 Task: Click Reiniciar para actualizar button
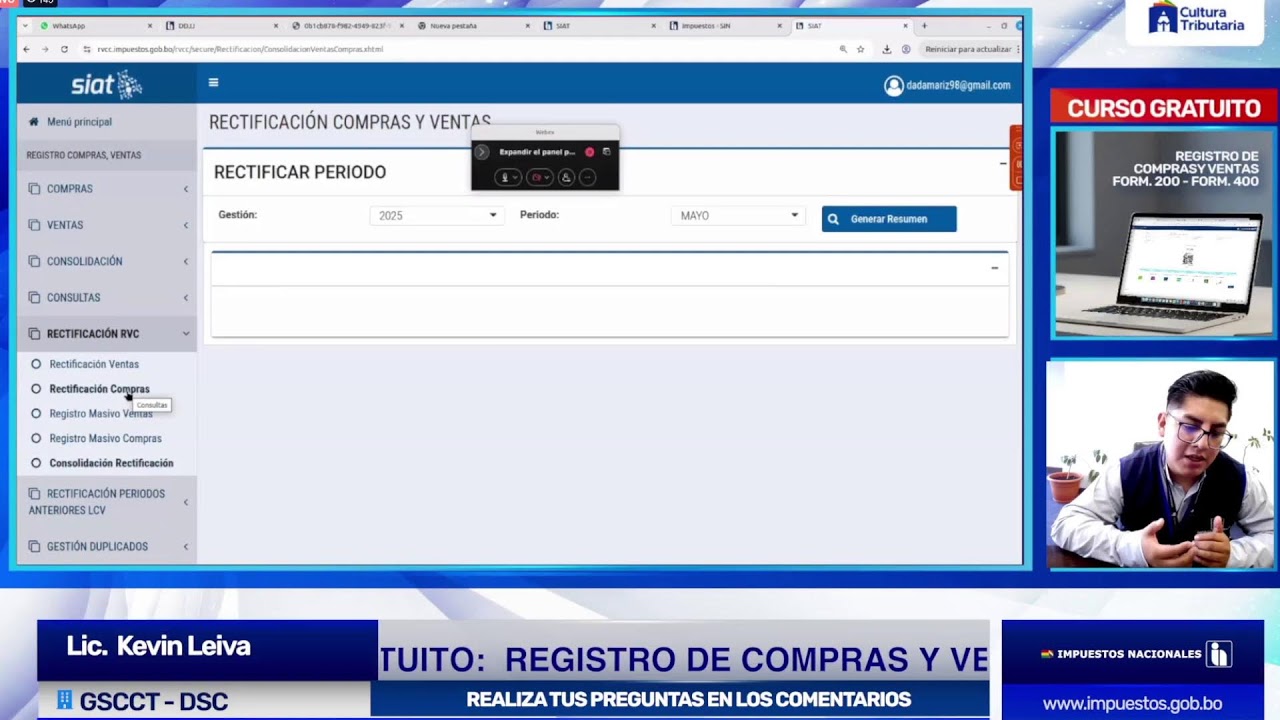(x=968, y=49)
